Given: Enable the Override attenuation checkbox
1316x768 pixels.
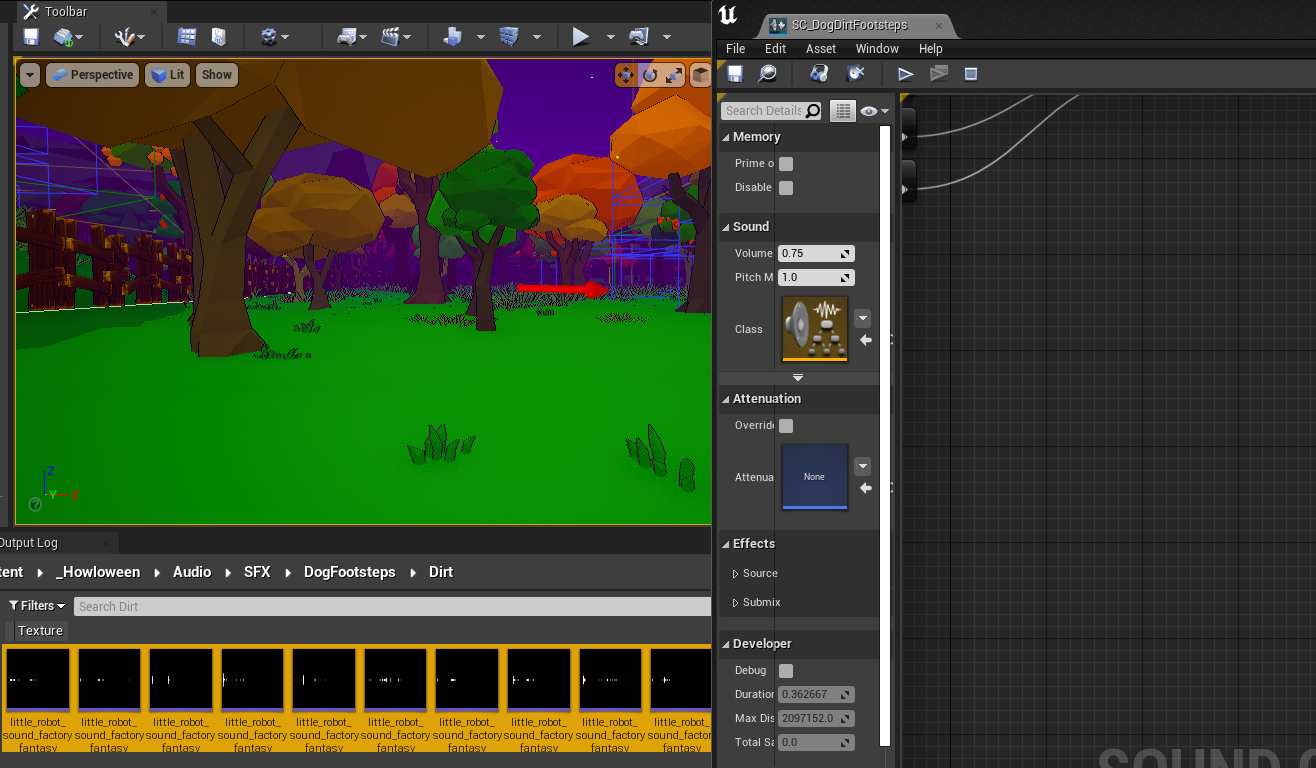Looking at the screenshot, I should tap(785, 425).
